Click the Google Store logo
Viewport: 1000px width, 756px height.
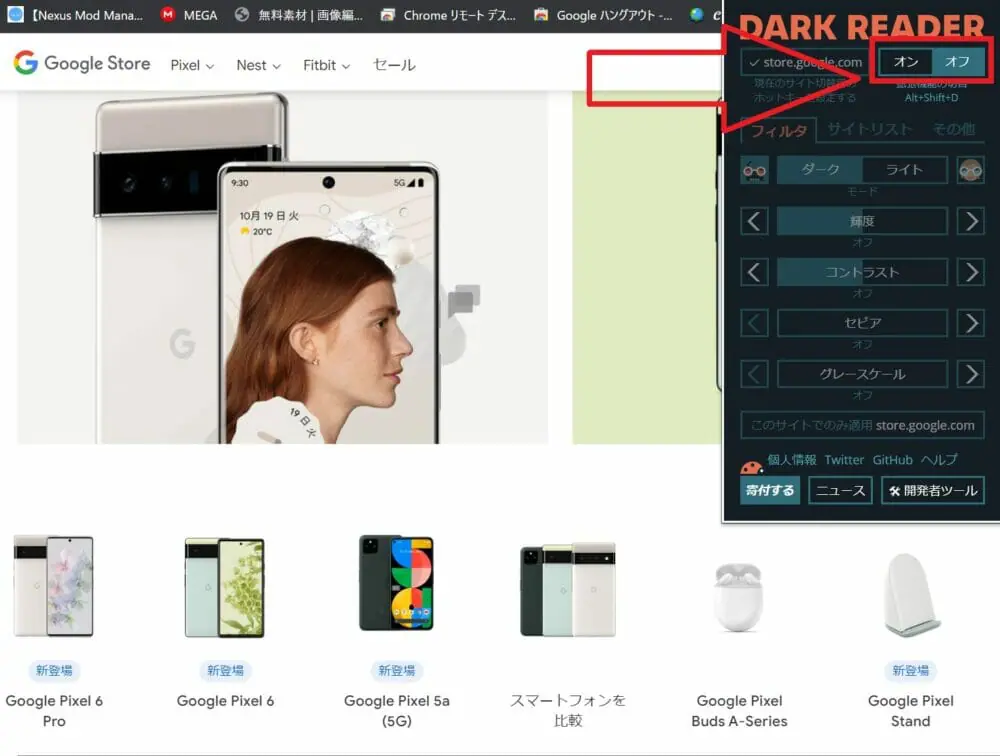(82, 64)
